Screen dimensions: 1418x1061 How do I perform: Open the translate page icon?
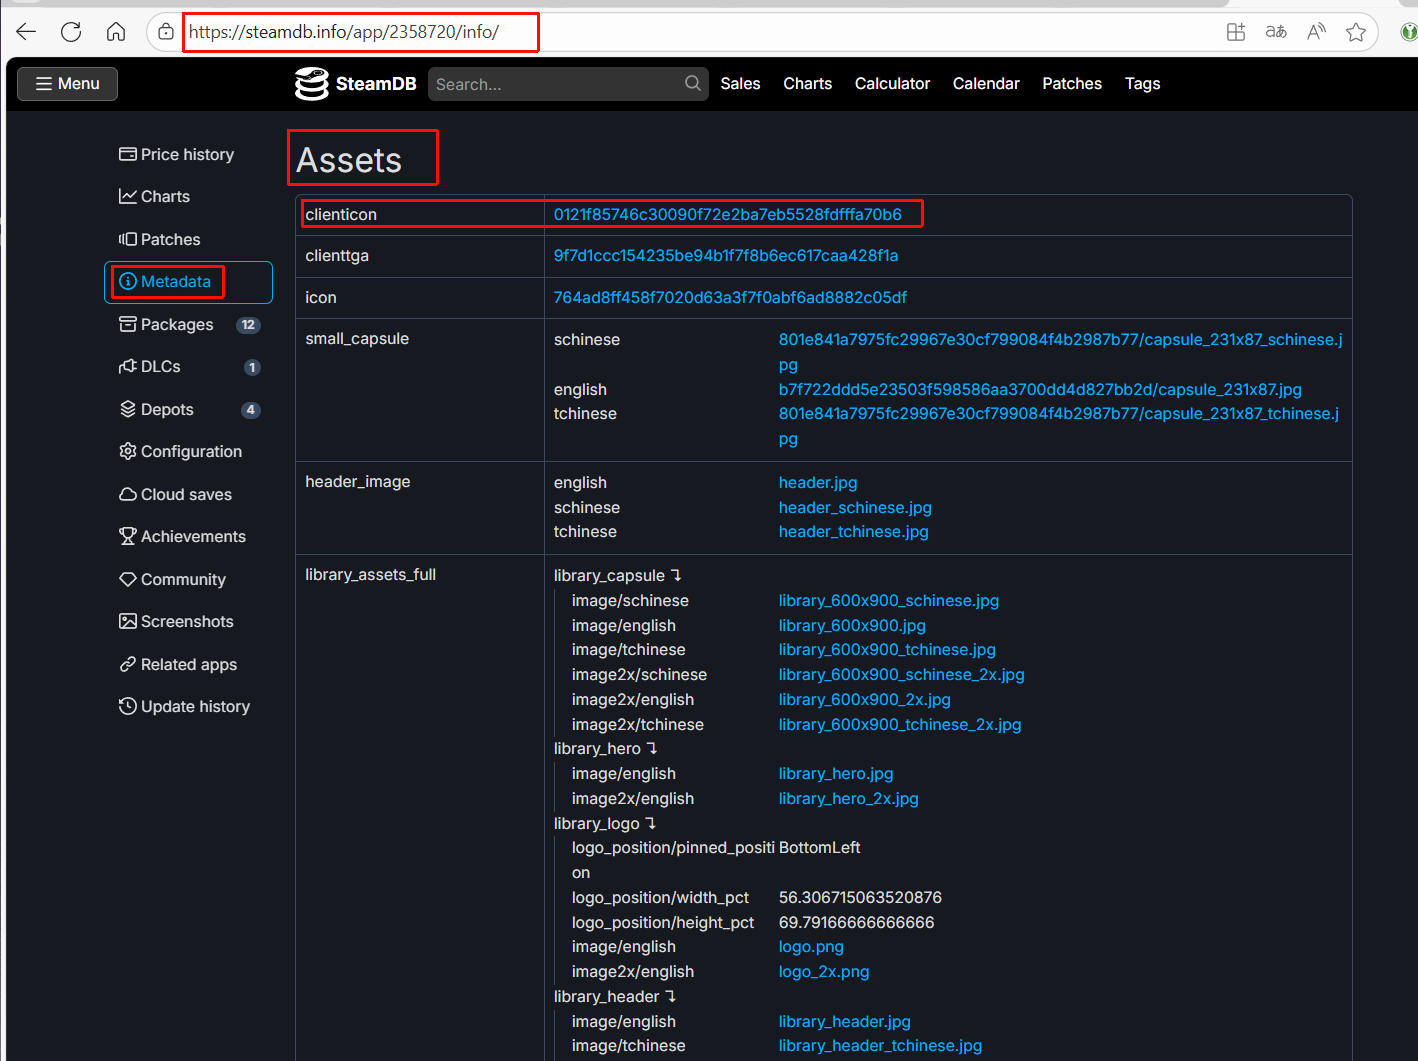click(1276, 32)
